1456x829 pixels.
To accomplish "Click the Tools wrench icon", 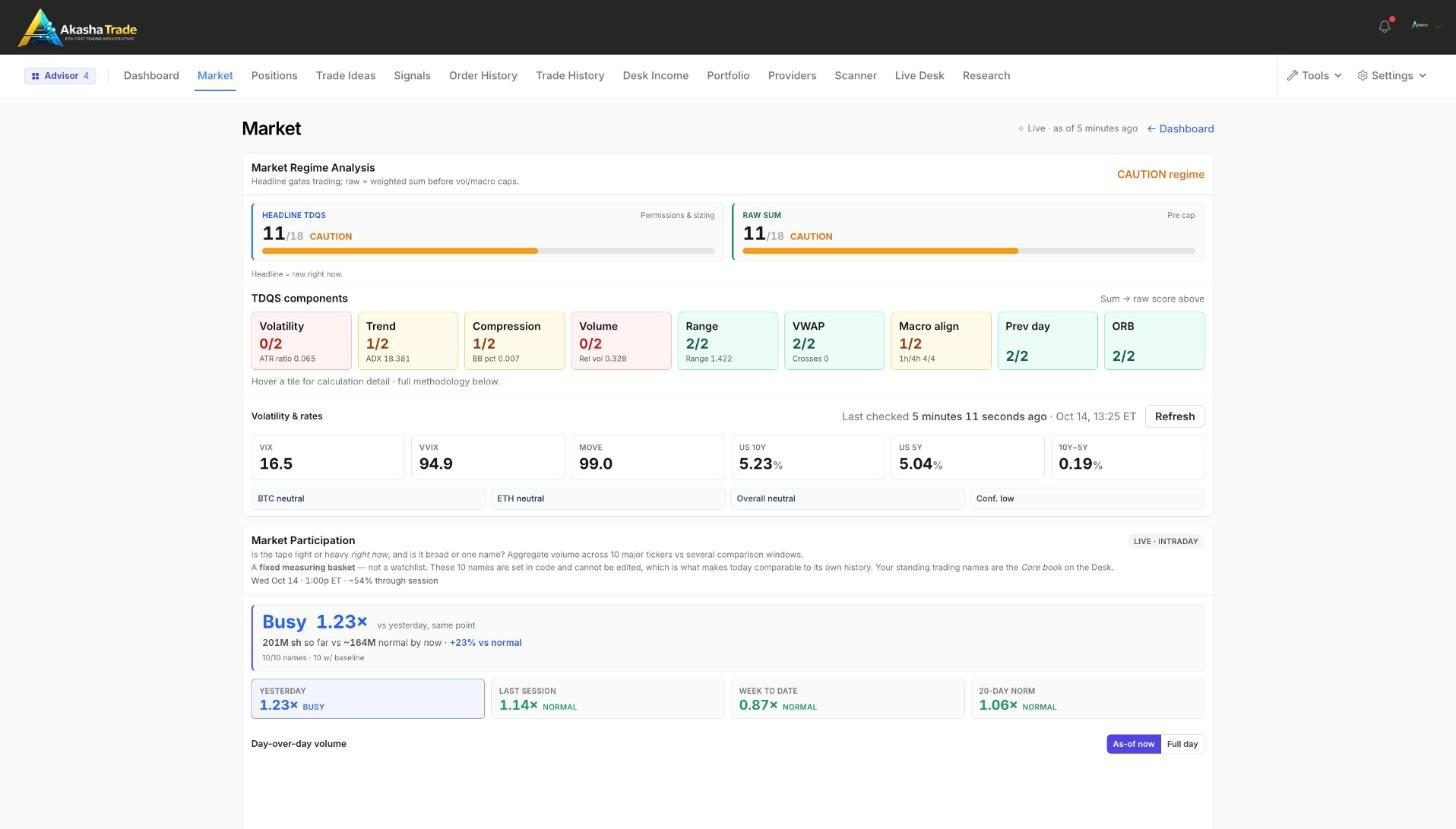I will [x=1292, y=76].
